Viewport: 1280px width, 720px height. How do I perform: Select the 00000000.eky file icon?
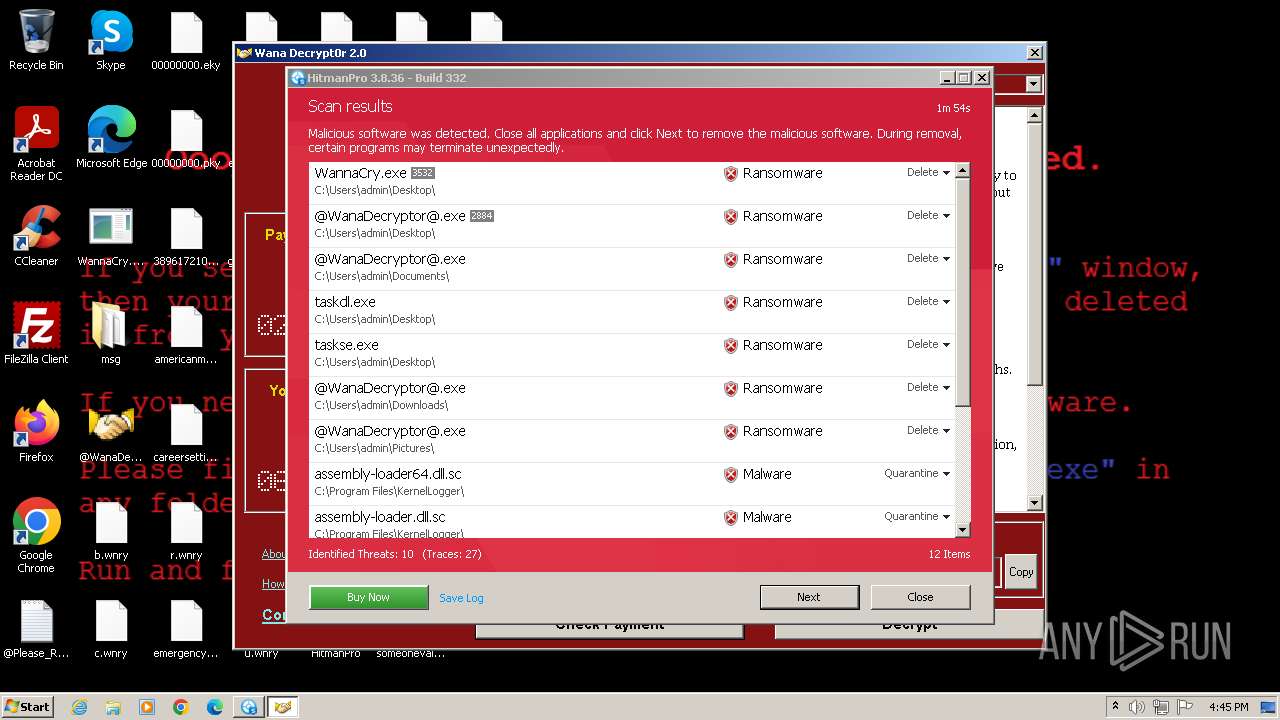point(186,40)
